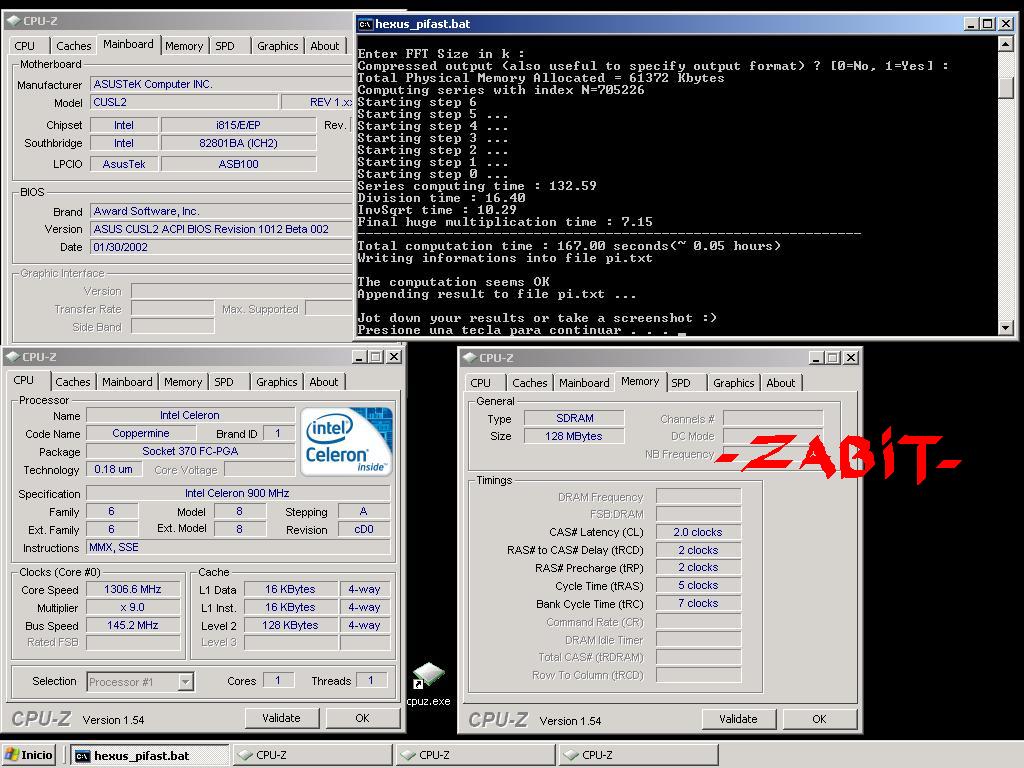This screenshot has width=1024, height=768.
Task: Switch to Caches tab in CPU window
Action: [72, 382]
